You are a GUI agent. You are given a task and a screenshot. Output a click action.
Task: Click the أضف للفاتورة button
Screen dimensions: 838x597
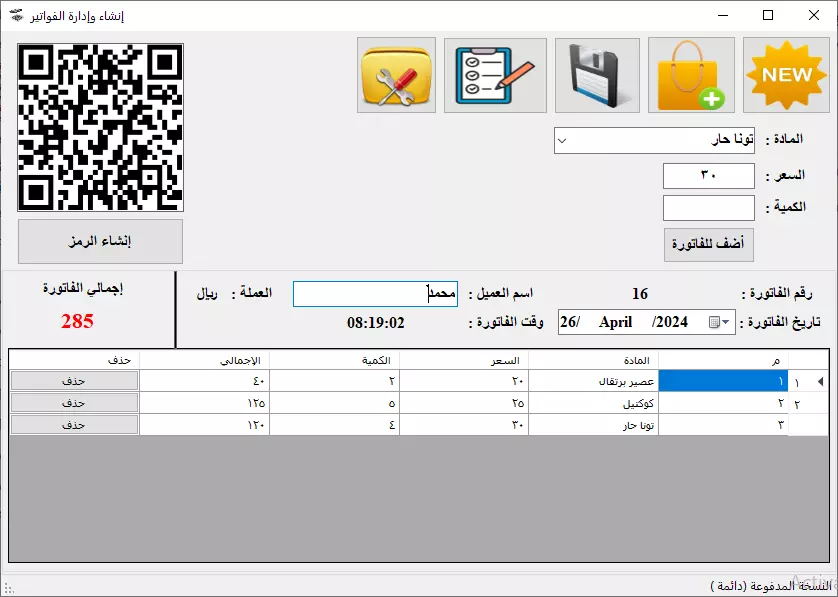708,244
